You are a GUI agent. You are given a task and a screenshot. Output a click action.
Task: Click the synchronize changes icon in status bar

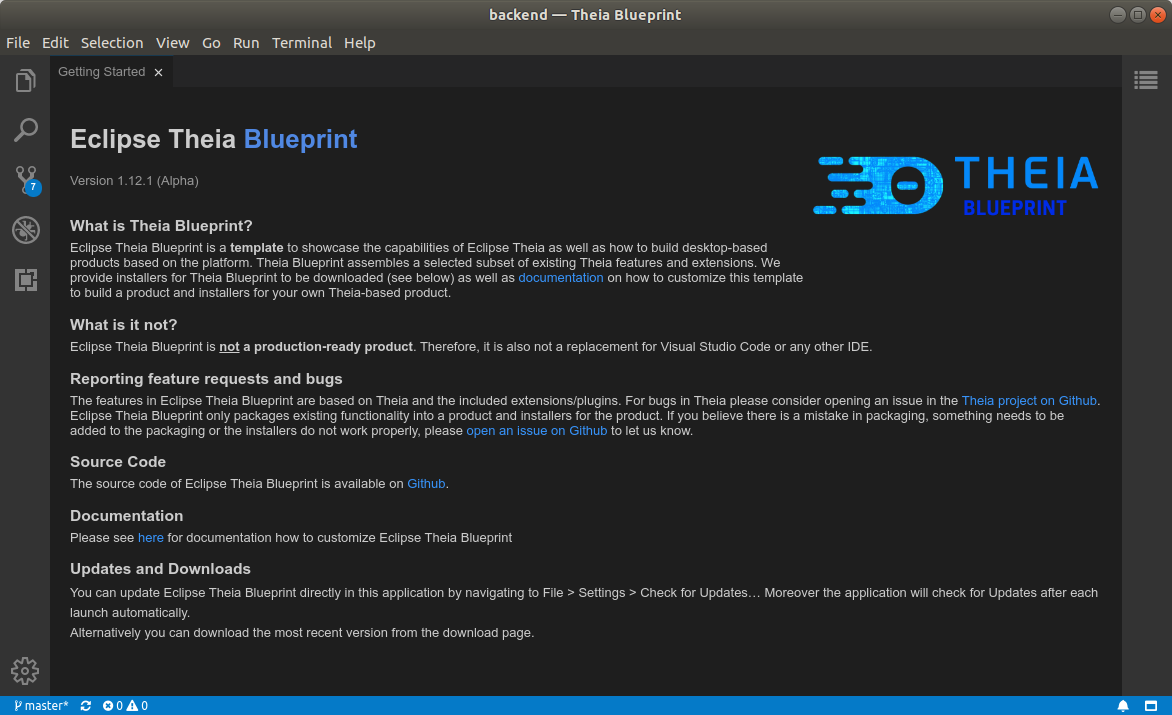point(86,706)
